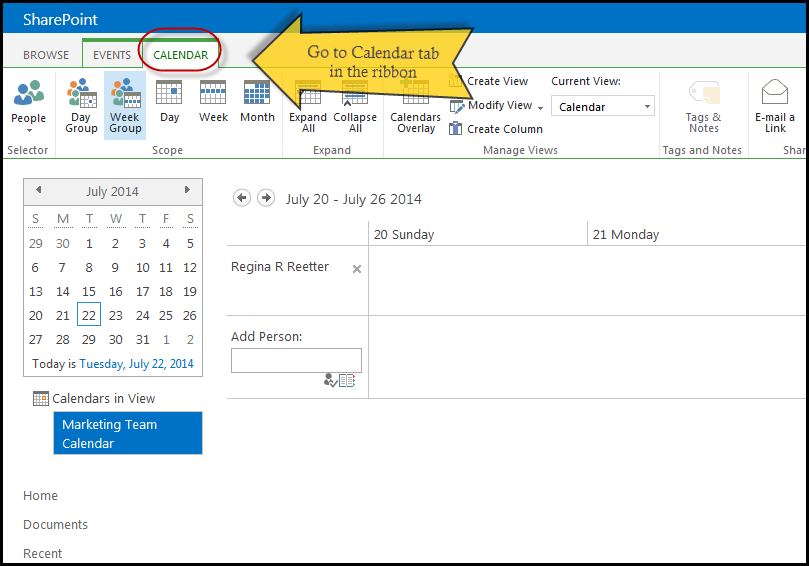Viewport: 809px width, 566px height.
Task: Click today's date link Tuesday, July 22, 2014
Action: [136, 364]
